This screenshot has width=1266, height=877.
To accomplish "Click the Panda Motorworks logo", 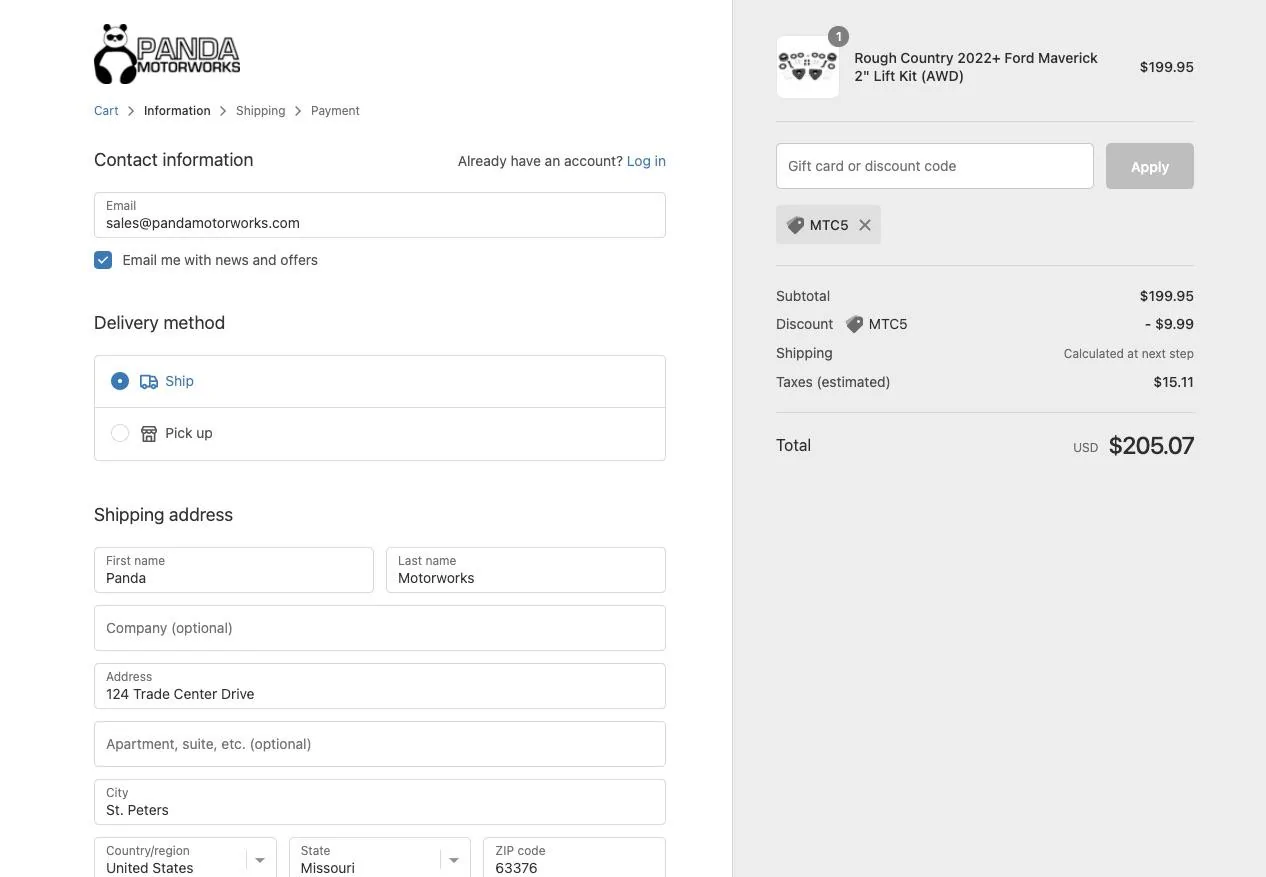I will click(x=167, y=54).
